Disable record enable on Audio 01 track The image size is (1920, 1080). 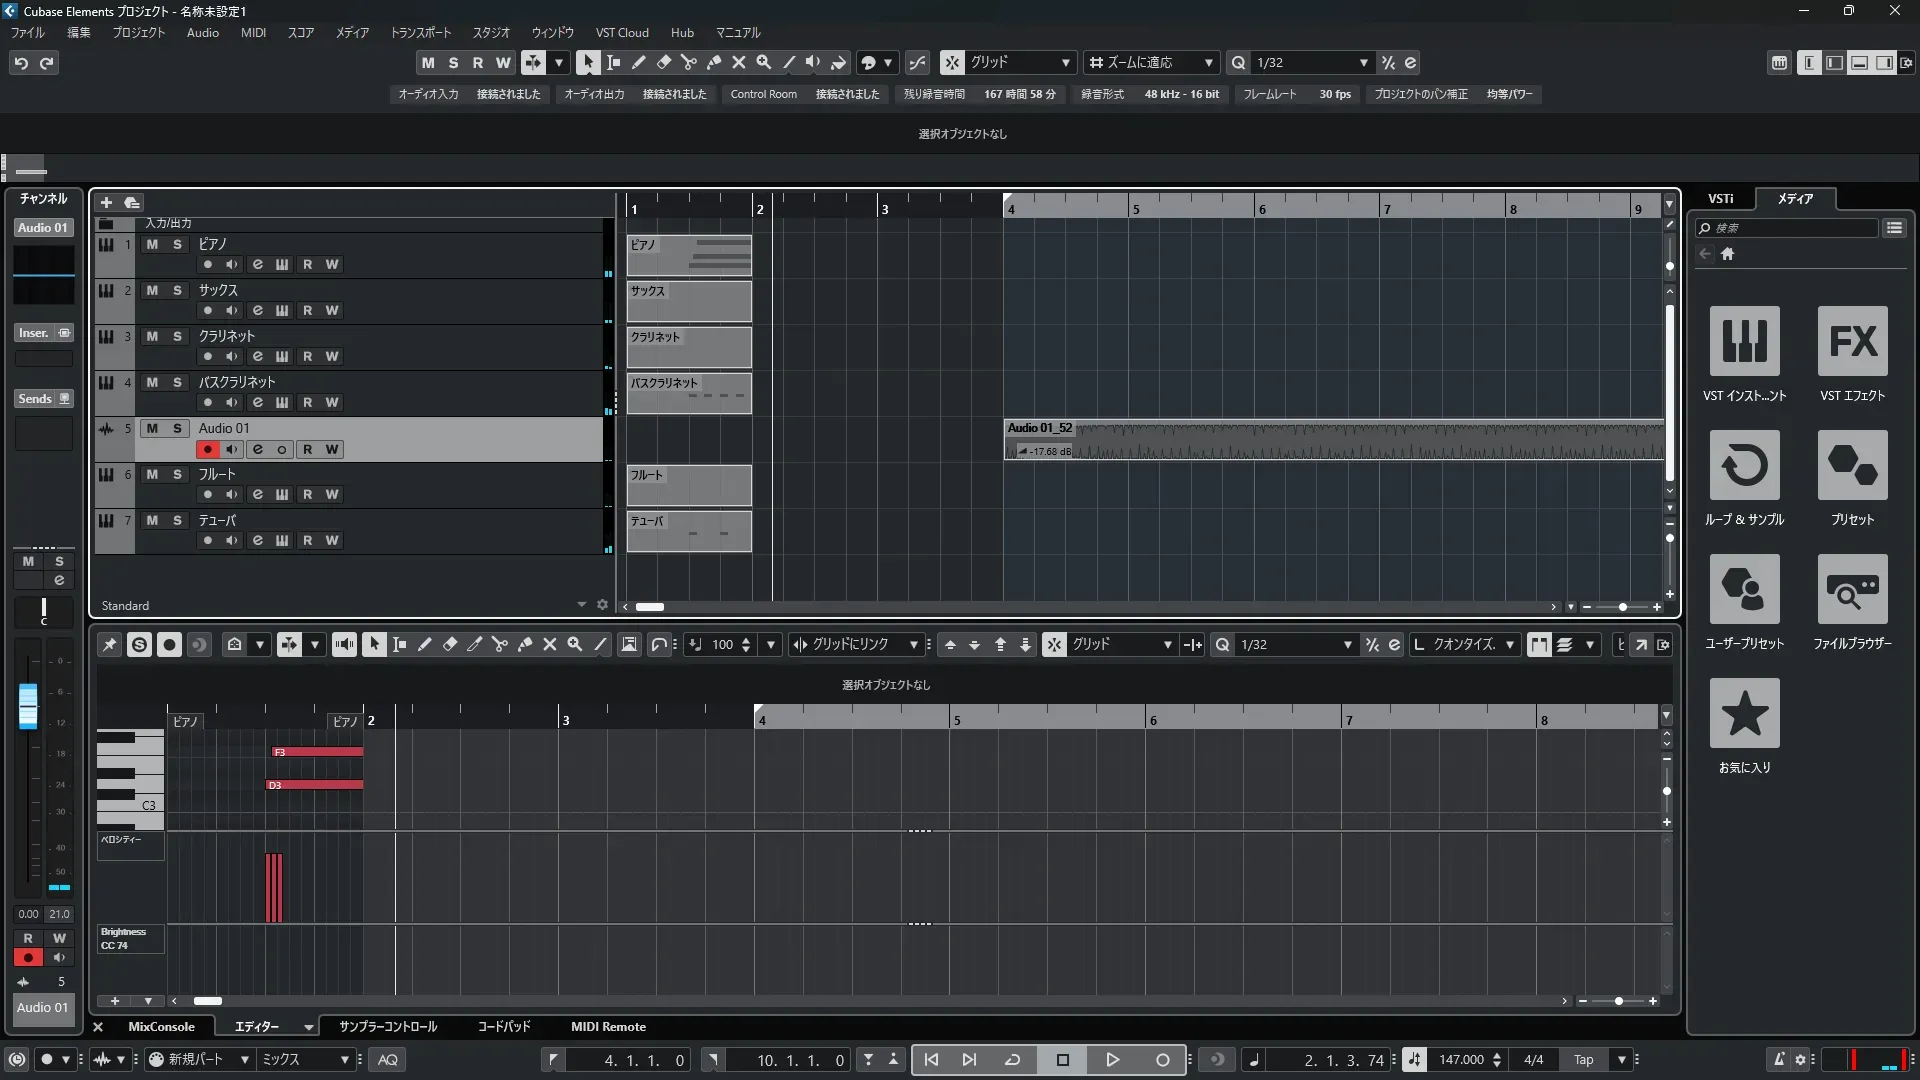207,450
